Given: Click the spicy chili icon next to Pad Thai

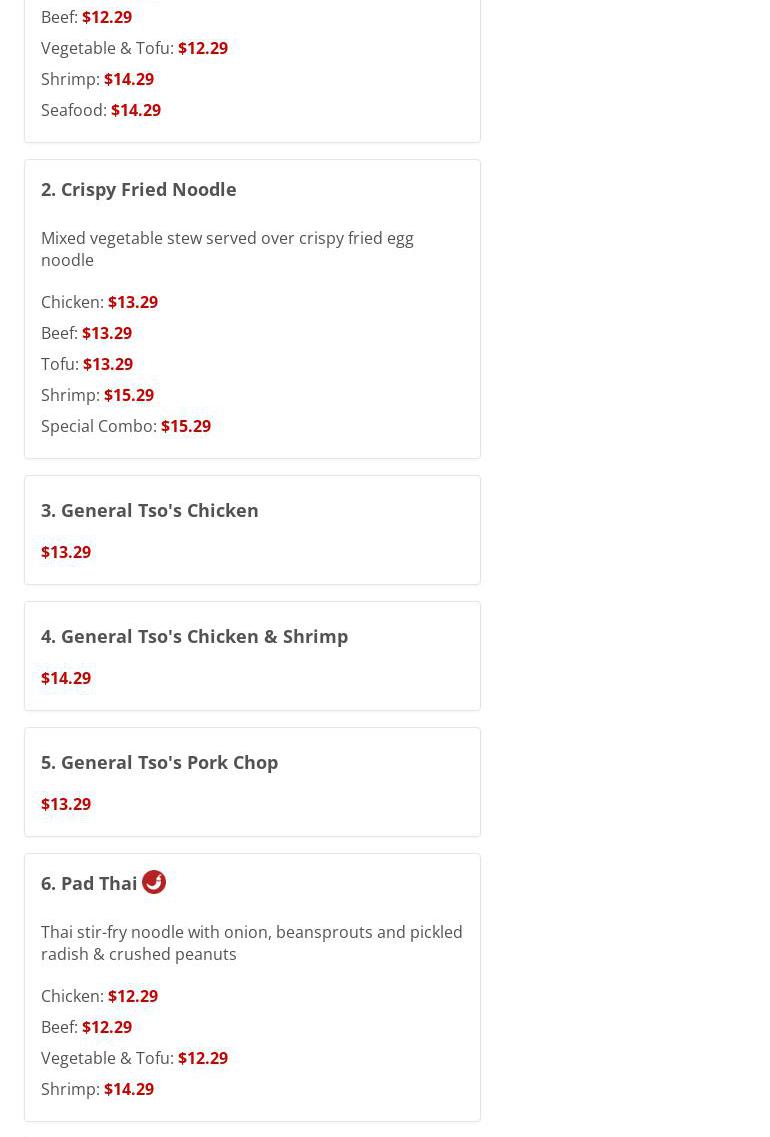Looking at the screenshot, I should [154, 882].
